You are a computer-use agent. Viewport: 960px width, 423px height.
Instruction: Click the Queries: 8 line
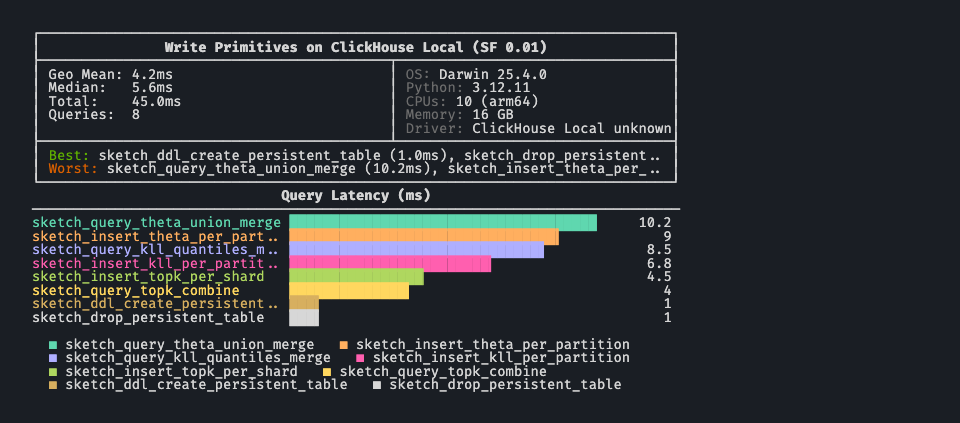(94, 114)
